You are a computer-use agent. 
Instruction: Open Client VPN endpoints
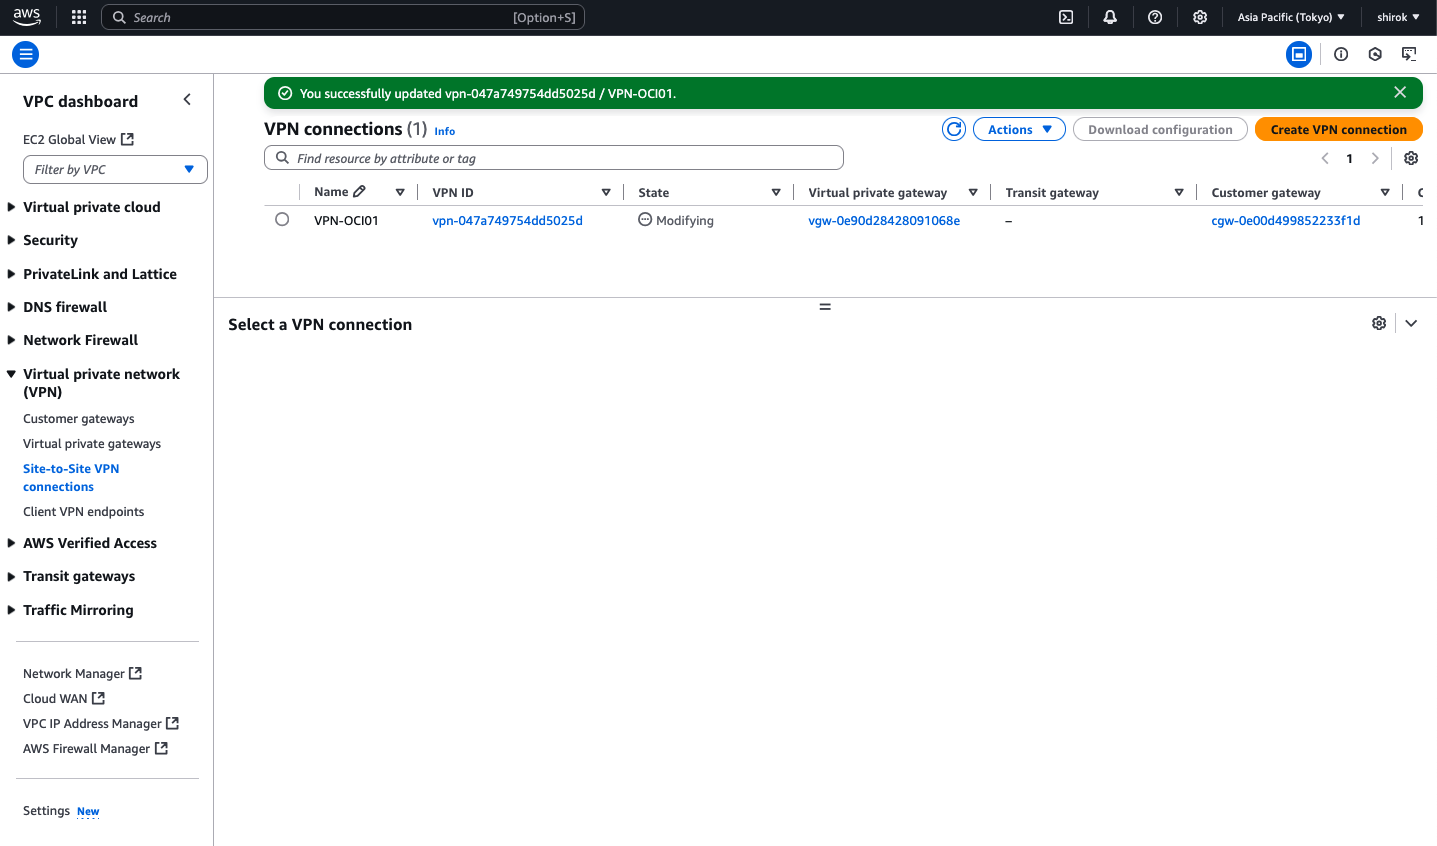(x=83, y=511)
